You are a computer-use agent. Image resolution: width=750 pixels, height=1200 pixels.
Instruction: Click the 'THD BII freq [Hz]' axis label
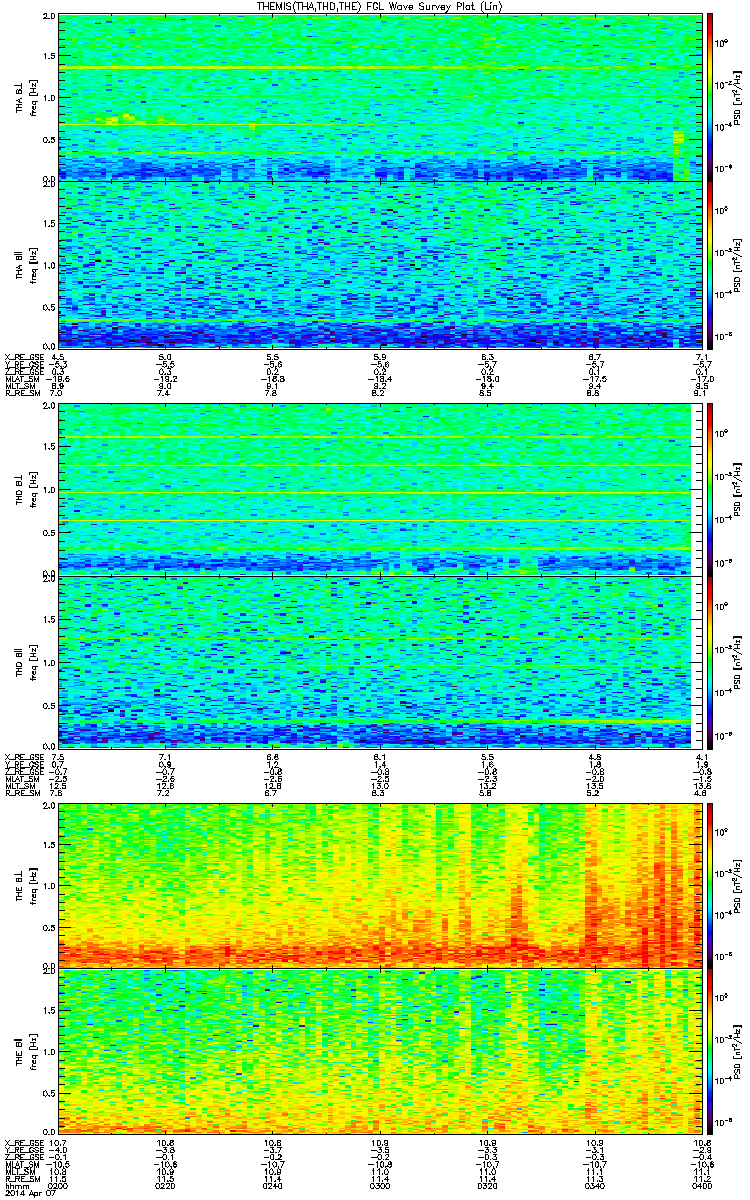25,661
